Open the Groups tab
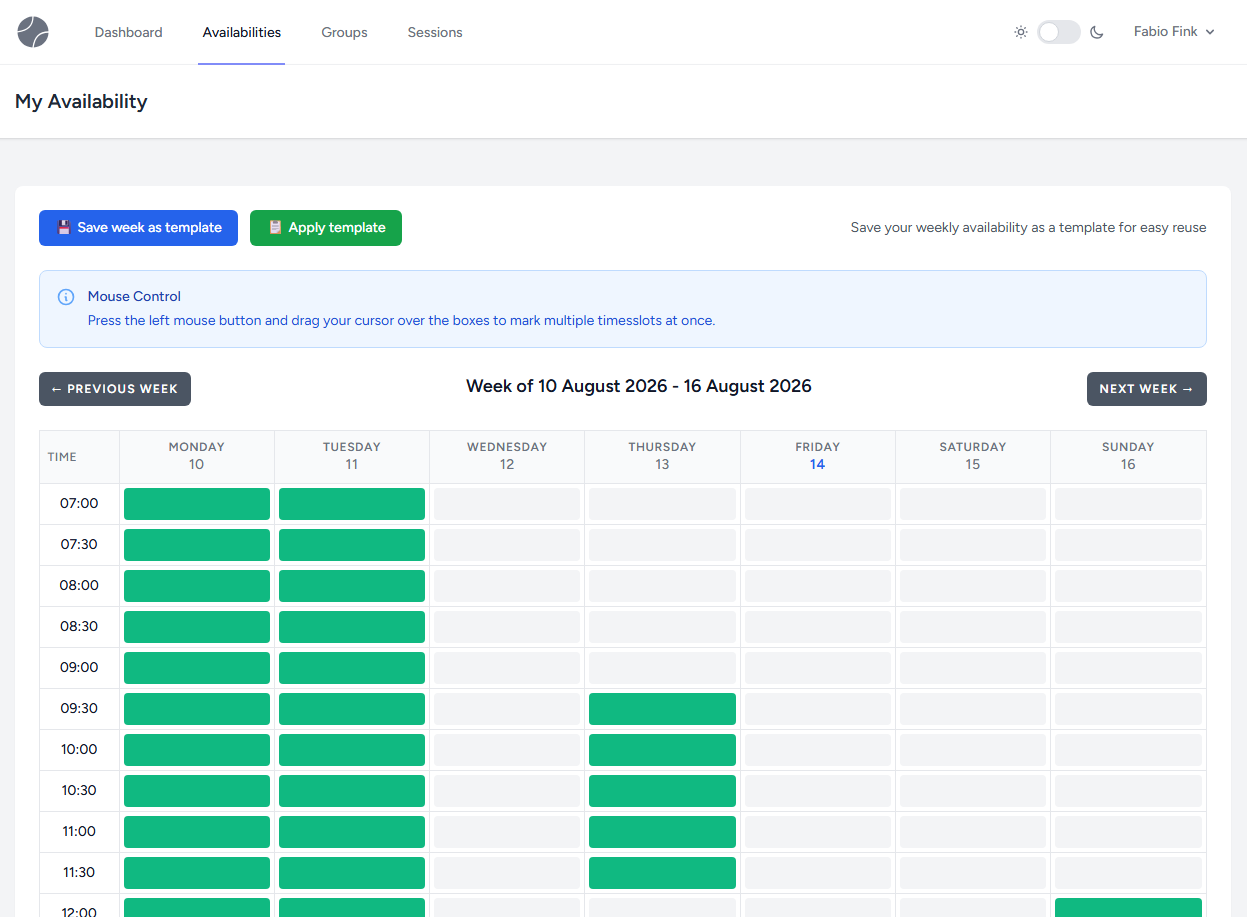Screen dimensions: 1247x917 (344, 32)
